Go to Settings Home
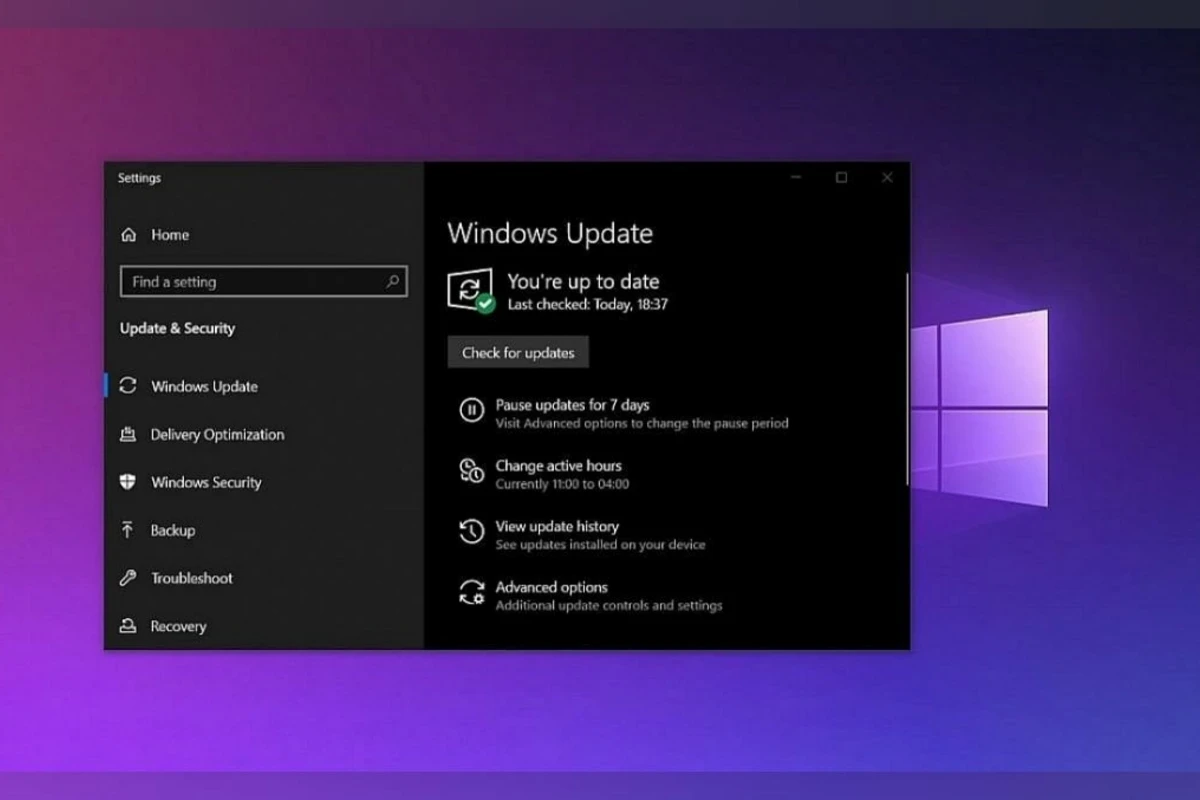 [x=170, y=235]
